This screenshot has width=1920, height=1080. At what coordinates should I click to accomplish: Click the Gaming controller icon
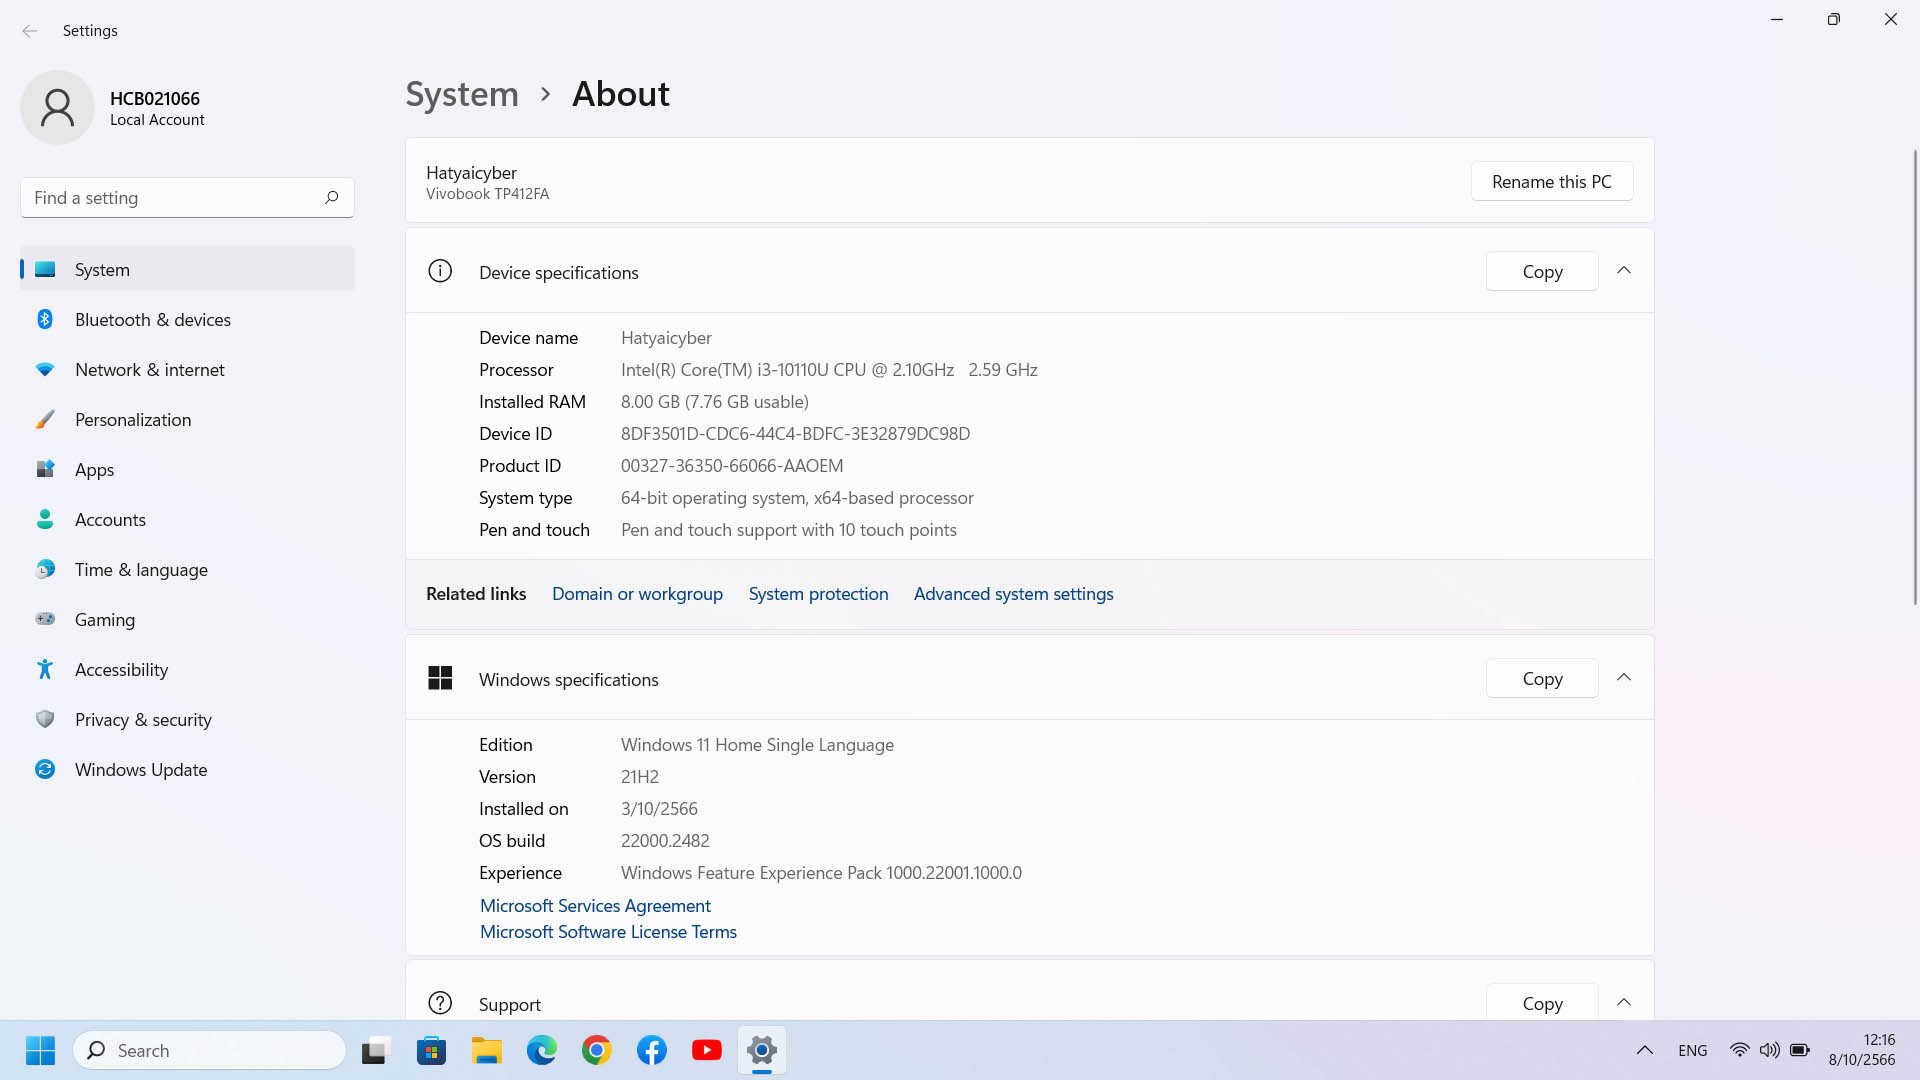click(45, 620)
